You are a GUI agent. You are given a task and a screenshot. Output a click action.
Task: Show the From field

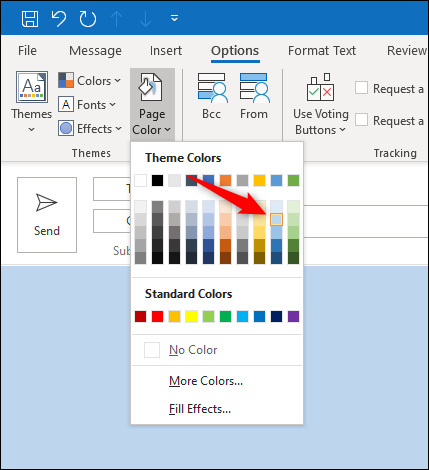pyautogui.click(x=254, y=96)
